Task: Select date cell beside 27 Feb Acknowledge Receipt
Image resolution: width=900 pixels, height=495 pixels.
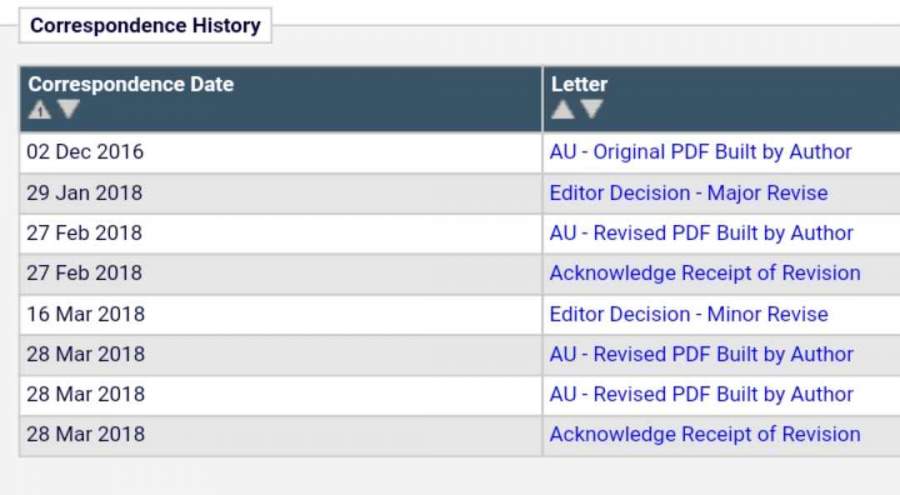Action: click(85, 273)
